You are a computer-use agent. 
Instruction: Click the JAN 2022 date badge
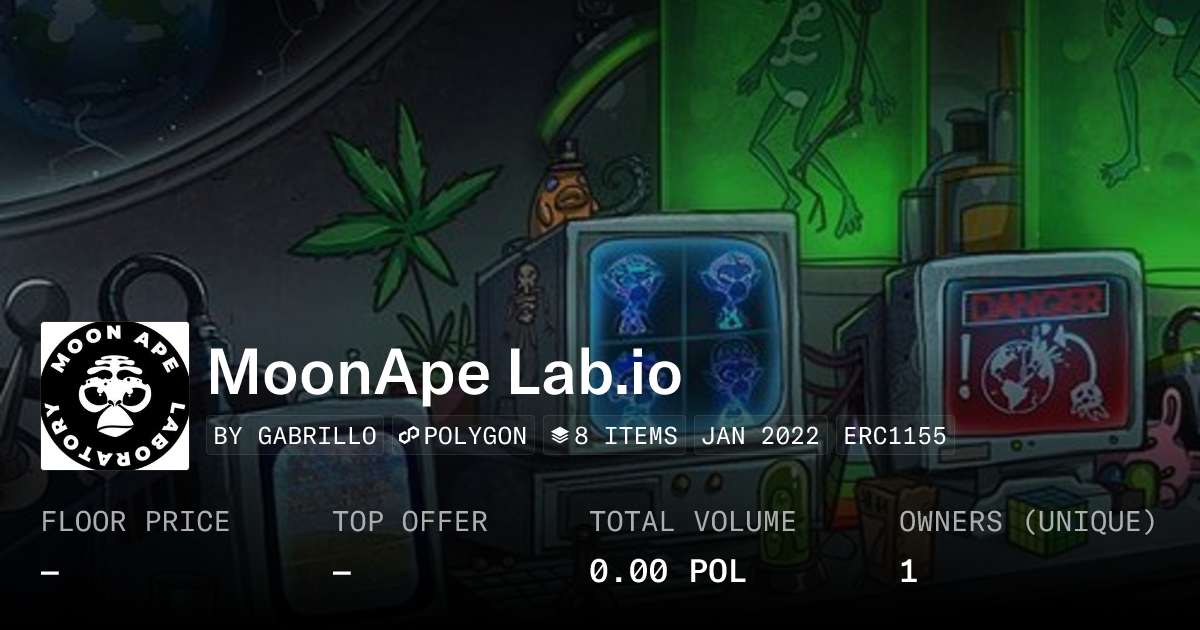(x=760, y=436)
